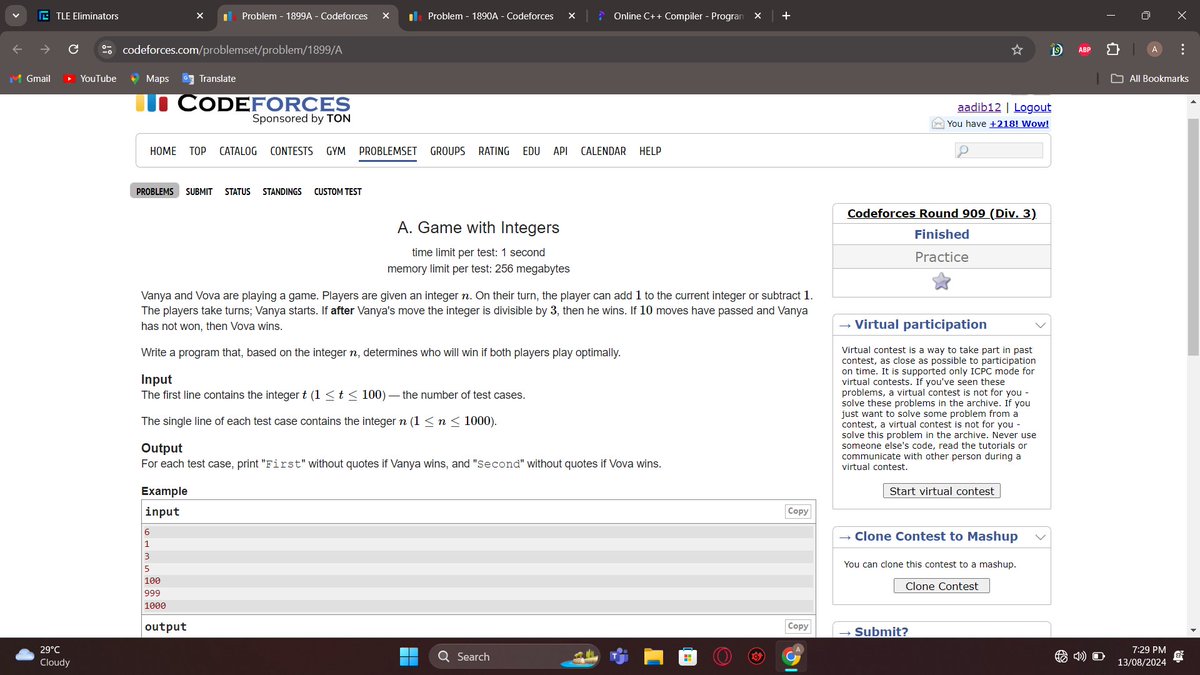
Task: Open the red app icon beside Opera in taskbar
Action: pos(757,656)
